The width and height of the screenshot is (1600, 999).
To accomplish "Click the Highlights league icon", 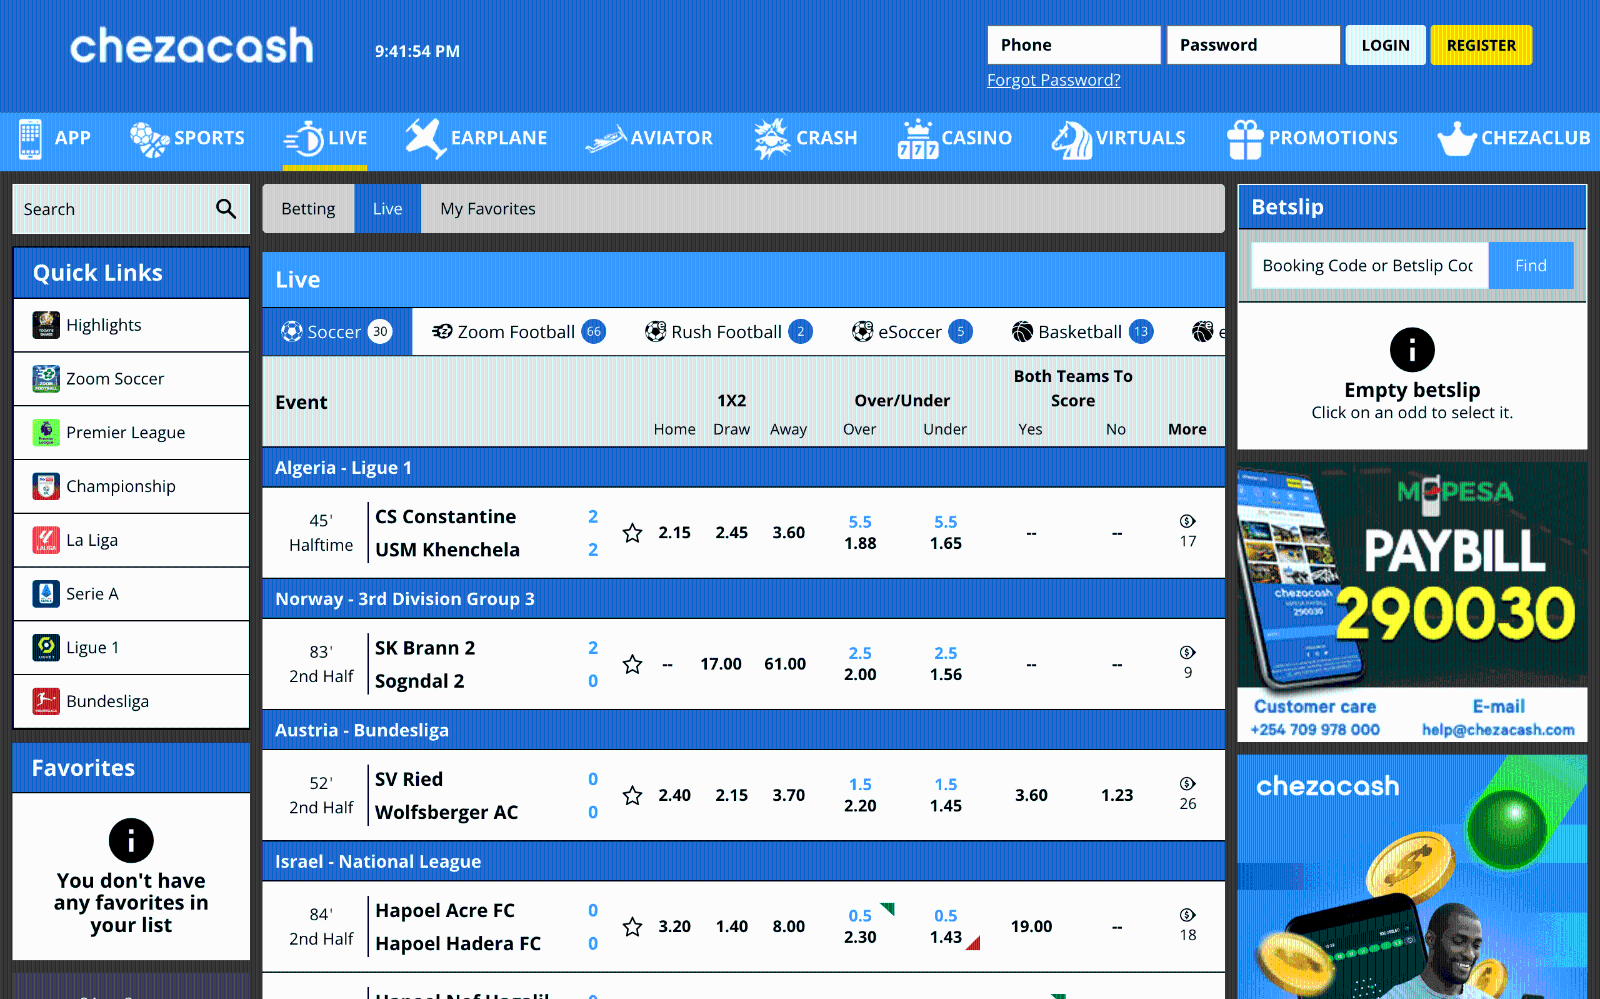I will pos(46,325).
